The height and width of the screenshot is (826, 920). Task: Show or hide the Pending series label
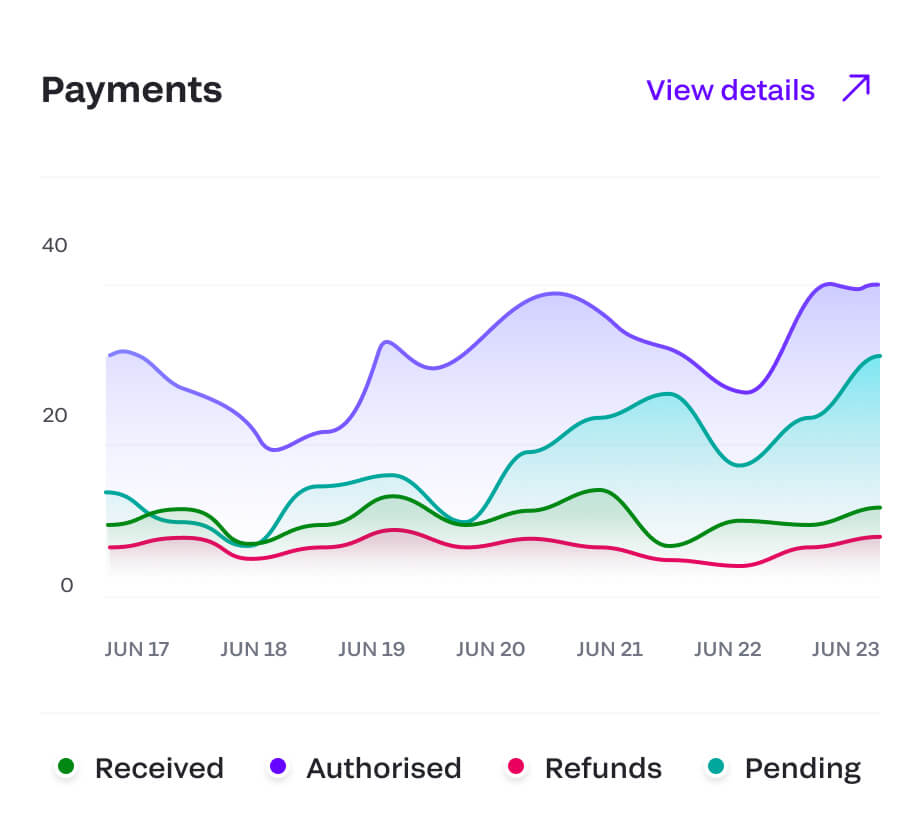802,768
